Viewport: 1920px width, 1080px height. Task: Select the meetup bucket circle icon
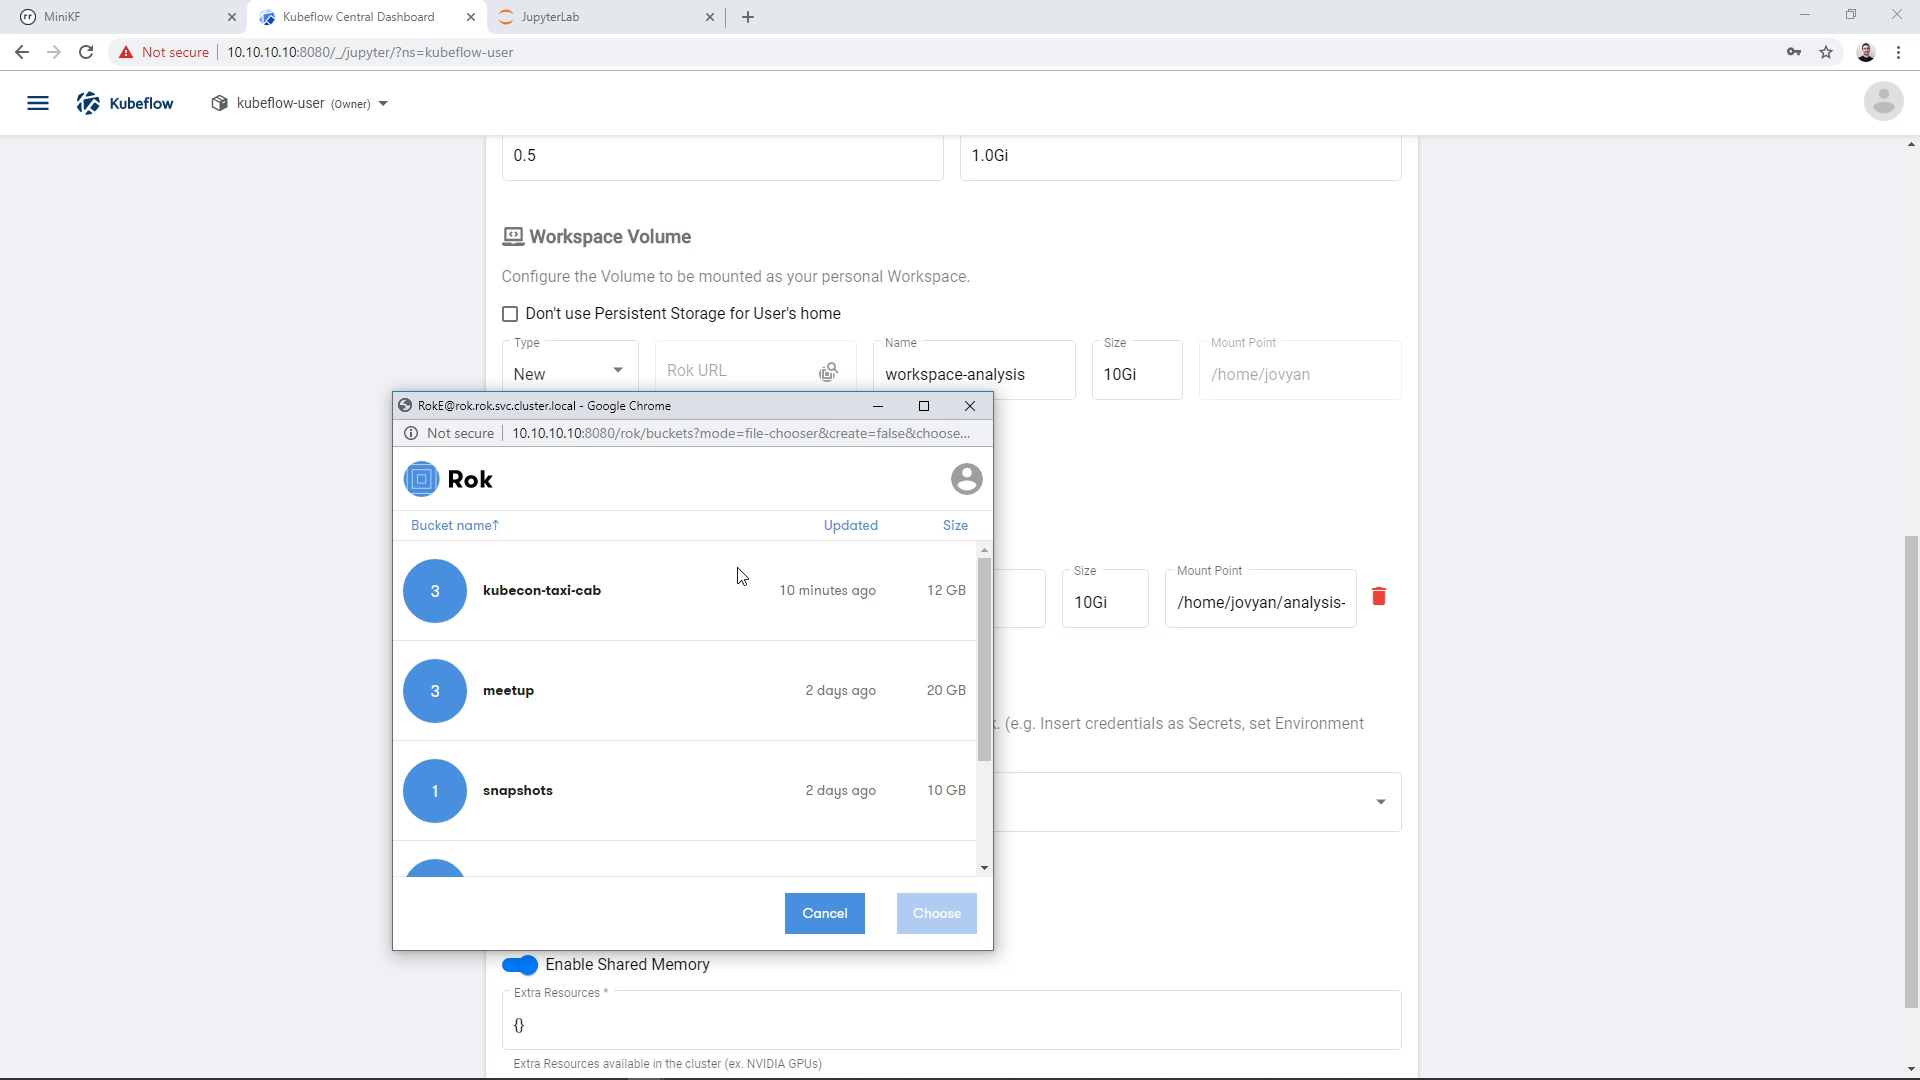[435, 691]
